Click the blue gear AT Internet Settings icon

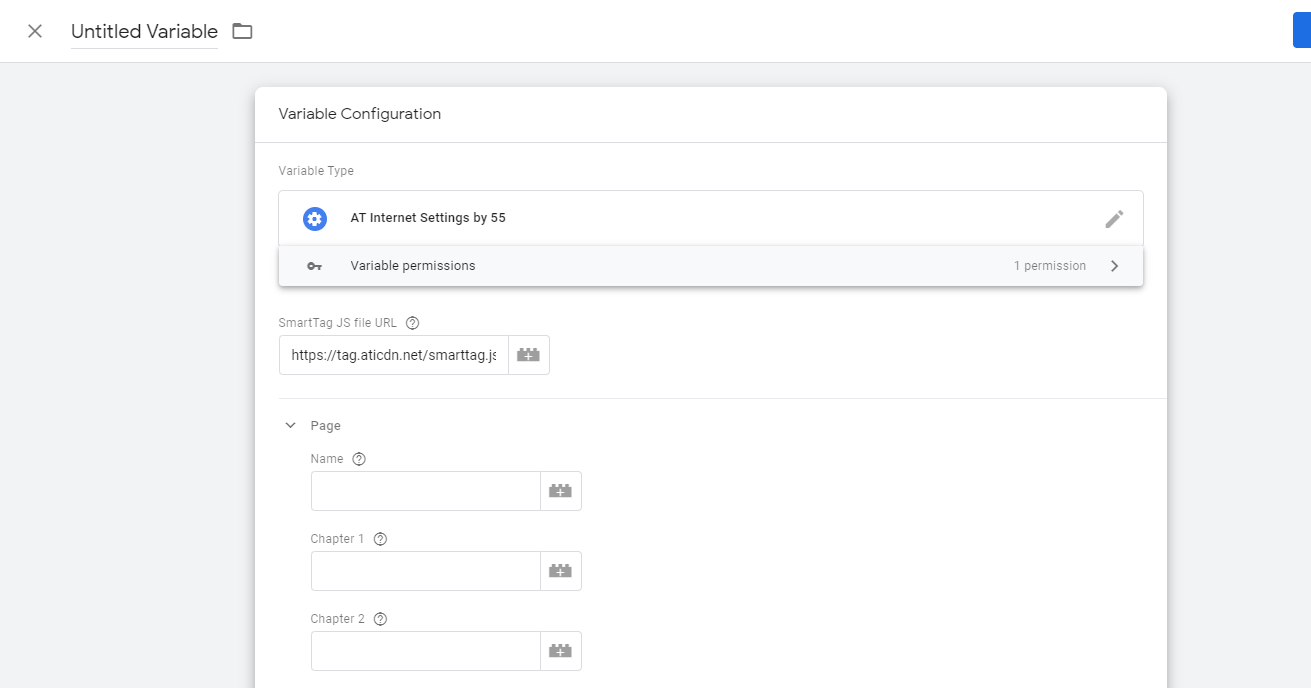[x=315, y=218]
